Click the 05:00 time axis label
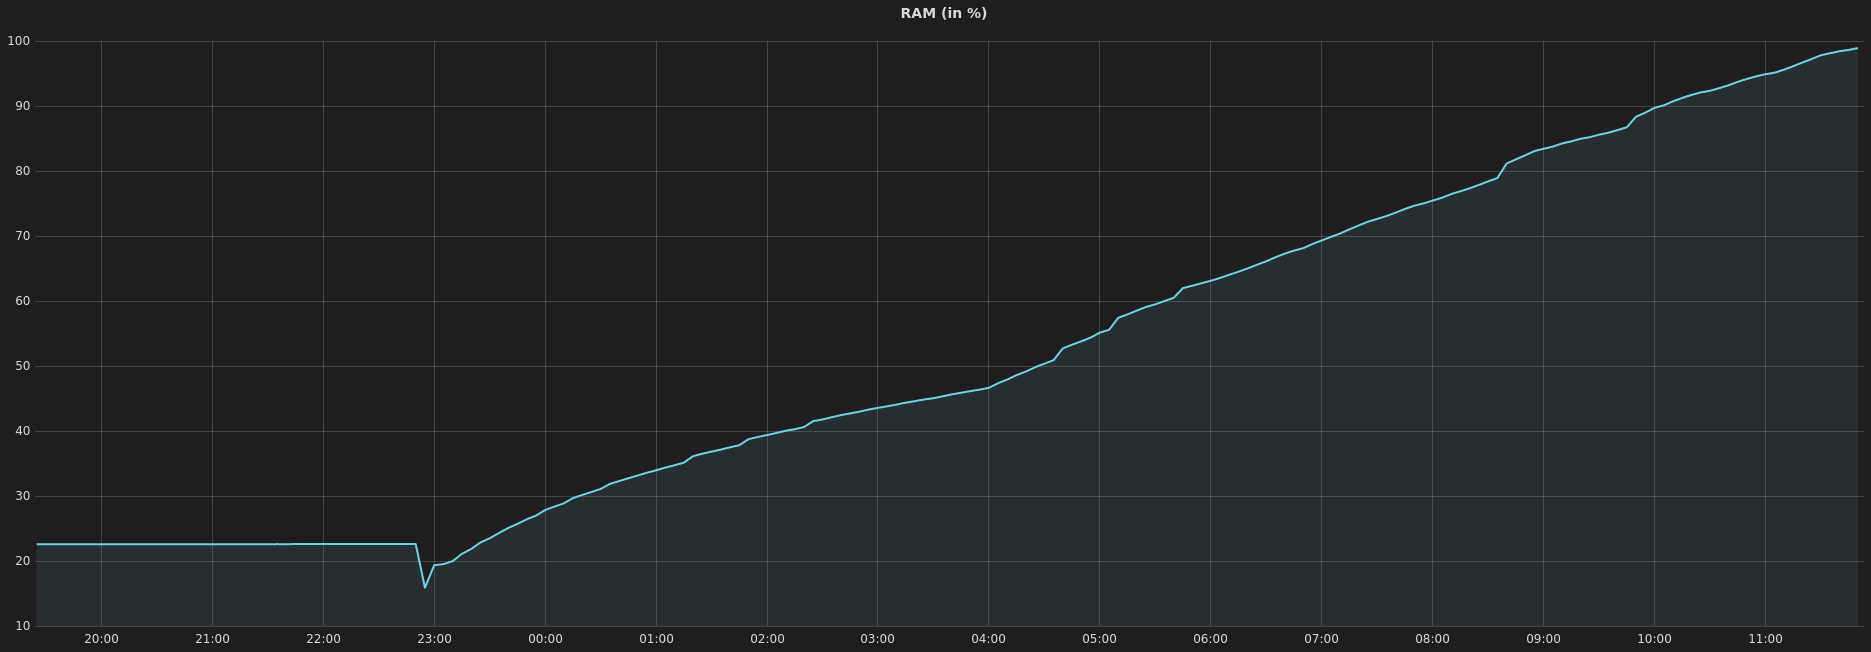The width and height of the screenshot is (1871, 652). tap(1099, 639)
